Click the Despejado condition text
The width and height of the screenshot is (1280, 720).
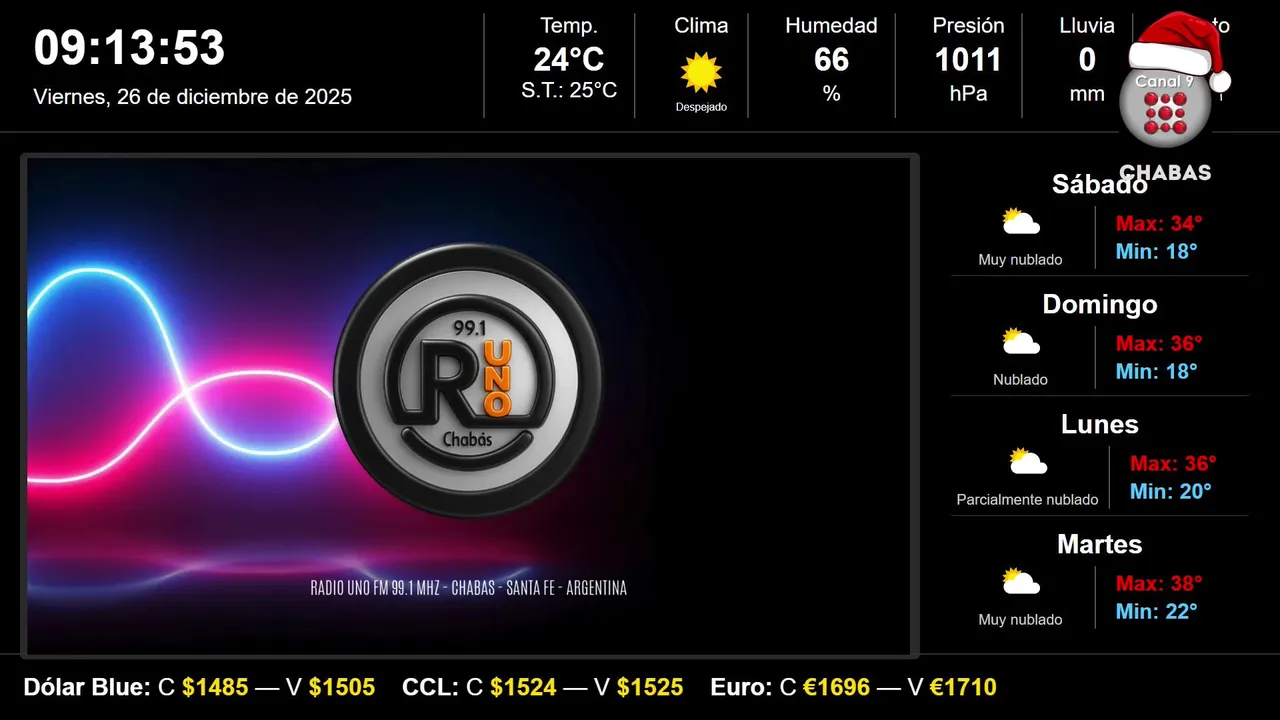pos(701,107)
